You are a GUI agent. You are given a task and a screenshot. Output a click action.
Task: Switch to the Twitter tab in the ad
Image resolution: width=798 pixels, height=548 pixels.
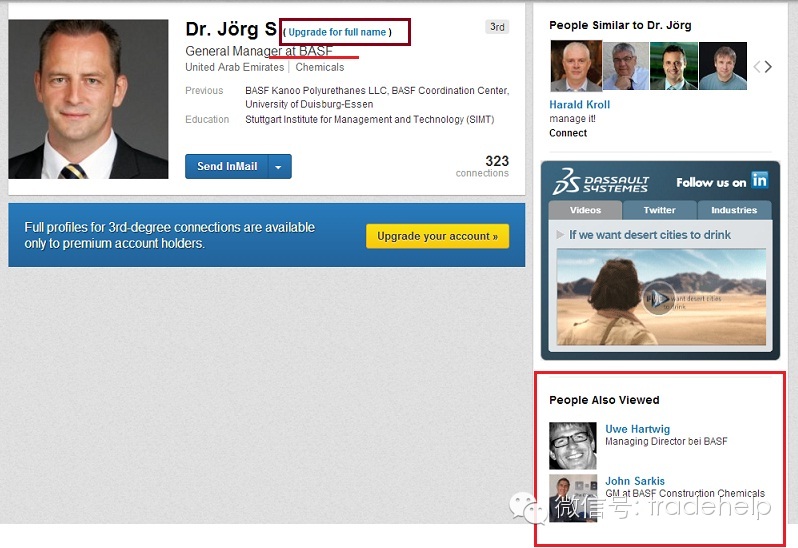pyautogui.click(x=659, y=210)
